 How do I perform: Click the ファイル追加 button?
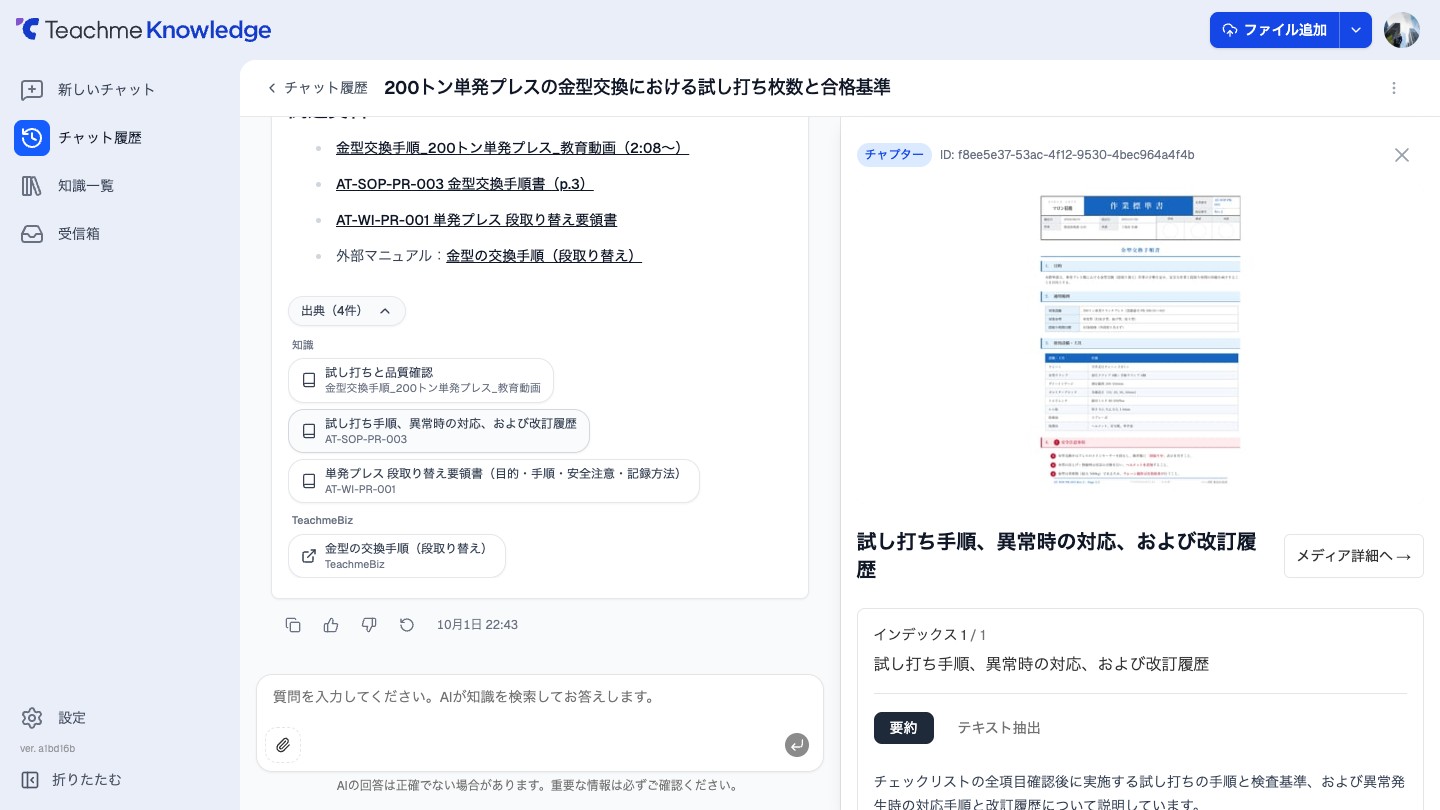click(x=1274, y=30)
